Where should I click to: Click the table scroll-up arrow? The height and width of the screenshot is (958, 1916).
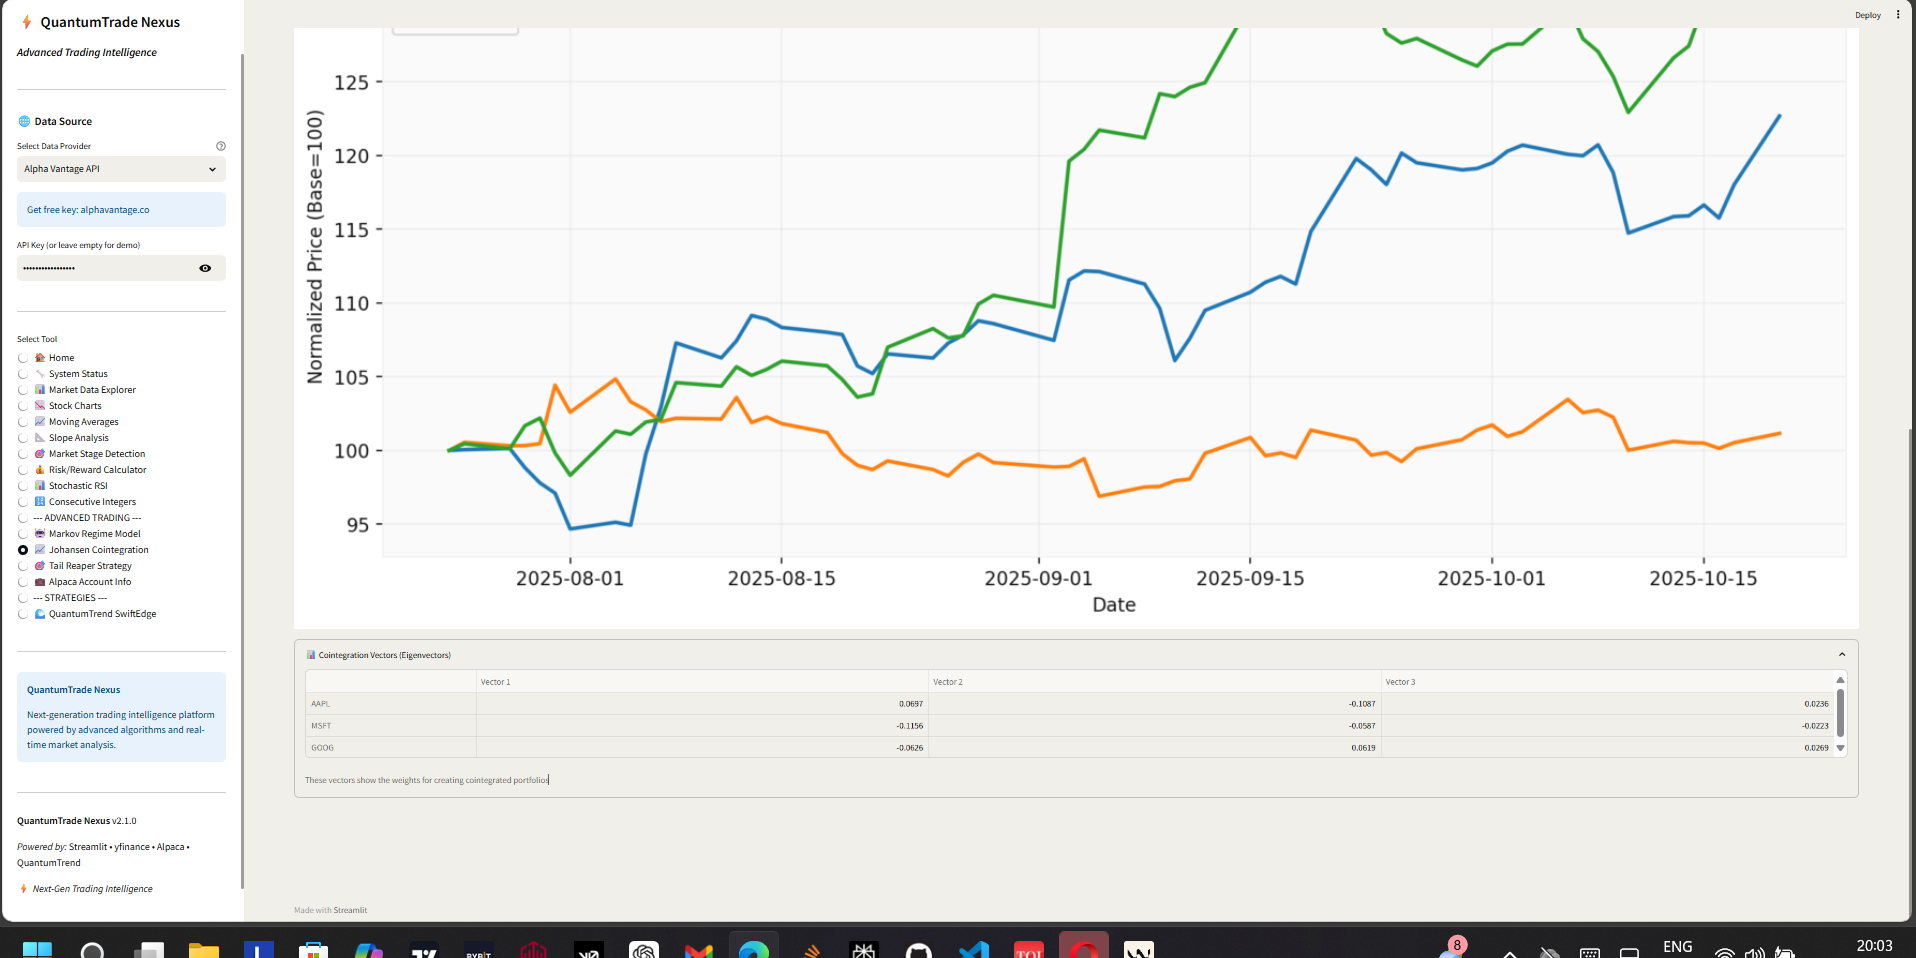tap(1840, 680)
